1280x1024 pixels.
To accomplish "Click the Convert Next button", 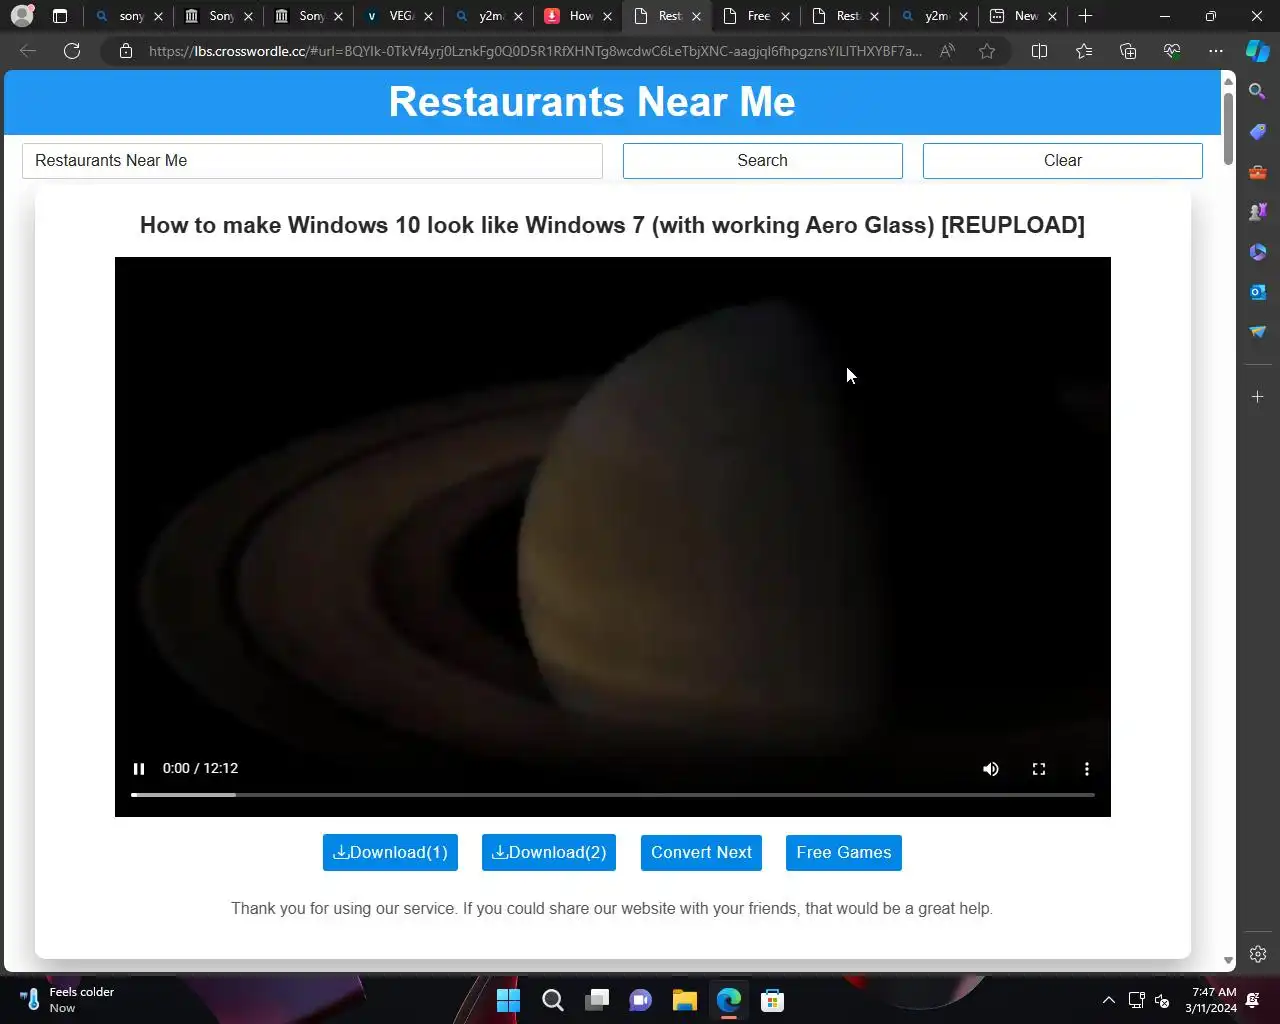I will click(x=701, y=853).
